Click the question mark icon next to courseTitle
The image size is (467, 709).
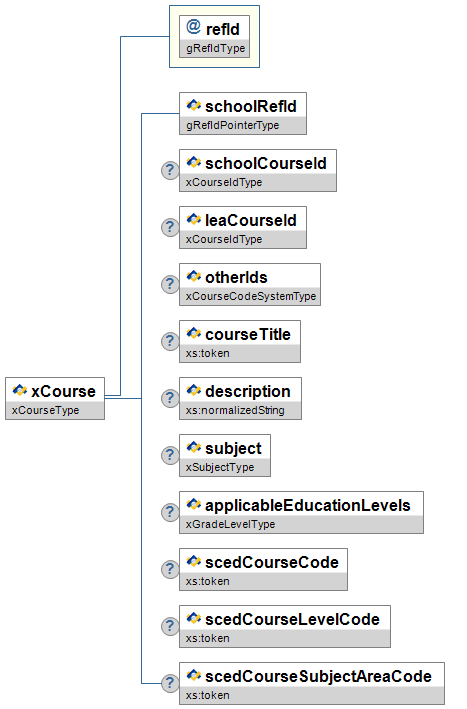point(170,341)
